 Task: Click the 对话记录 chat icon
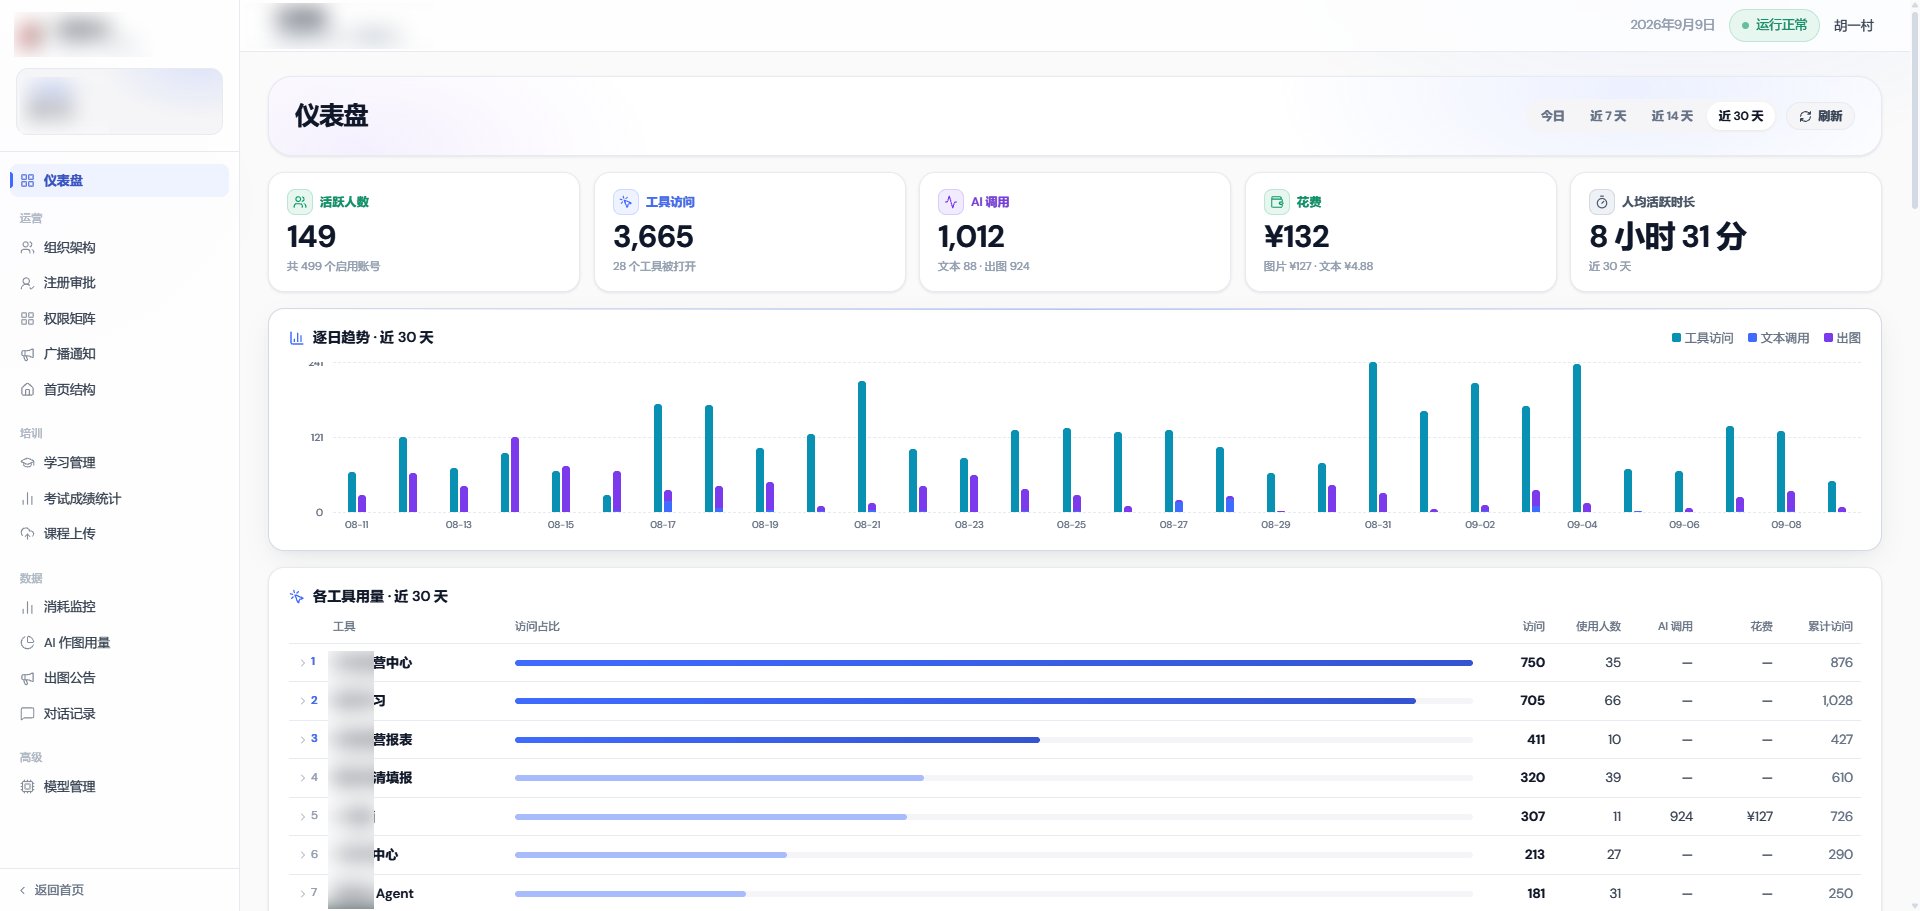click(x=27, y=714)
